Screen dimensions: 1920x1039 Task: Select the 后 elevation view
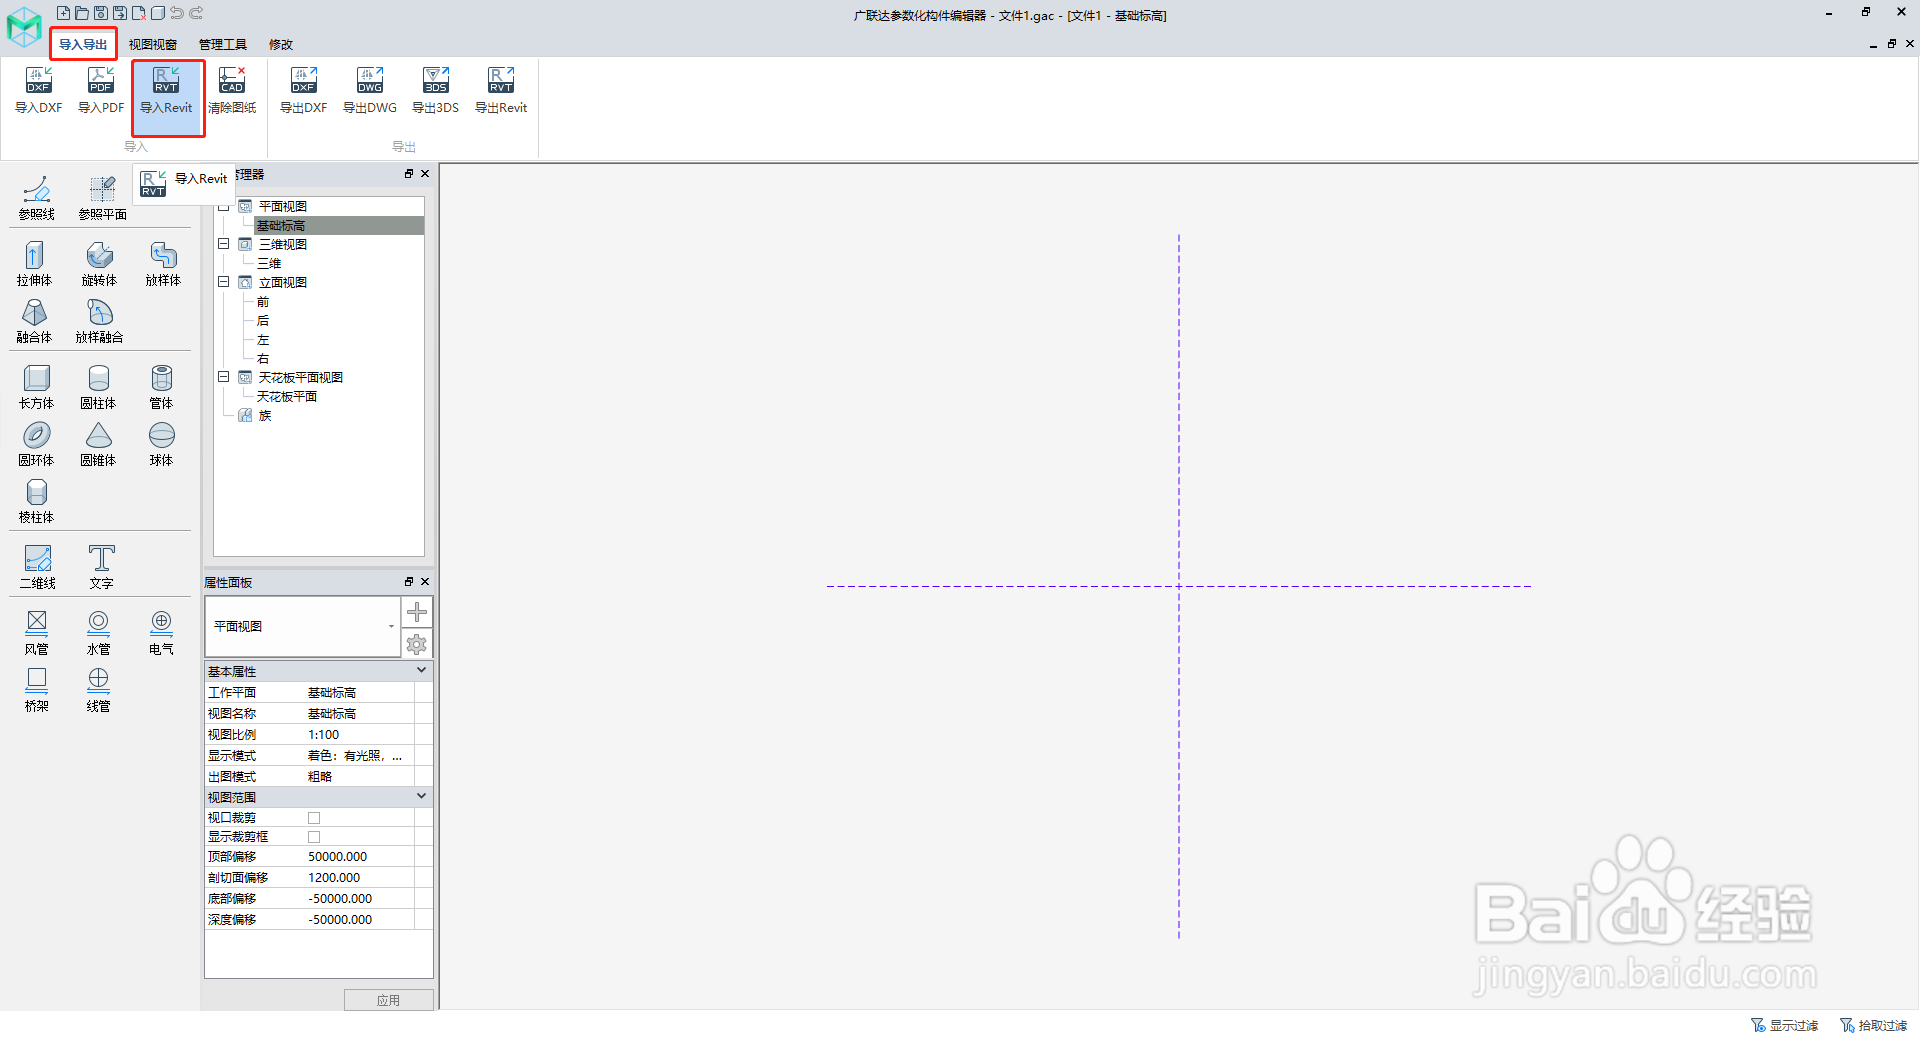pyautogui.click(x=263, y=321)
